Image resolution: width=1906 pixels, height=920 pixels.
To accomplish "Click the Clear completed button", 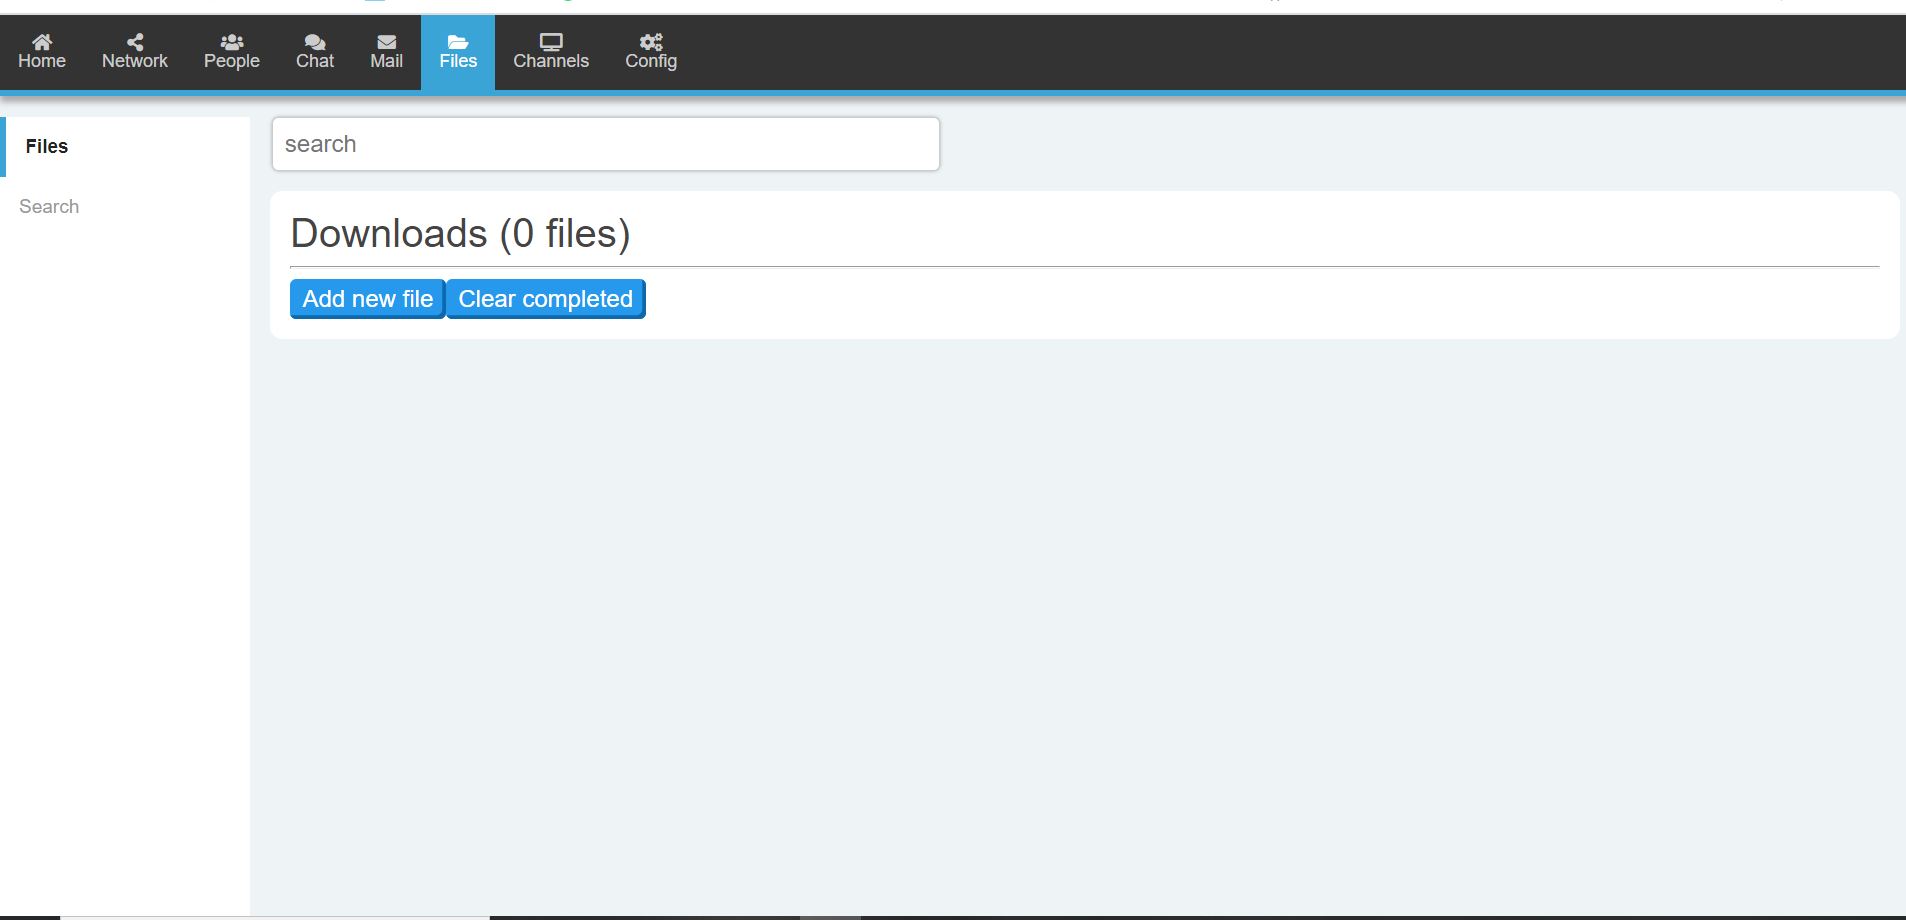I will point(544,298).
